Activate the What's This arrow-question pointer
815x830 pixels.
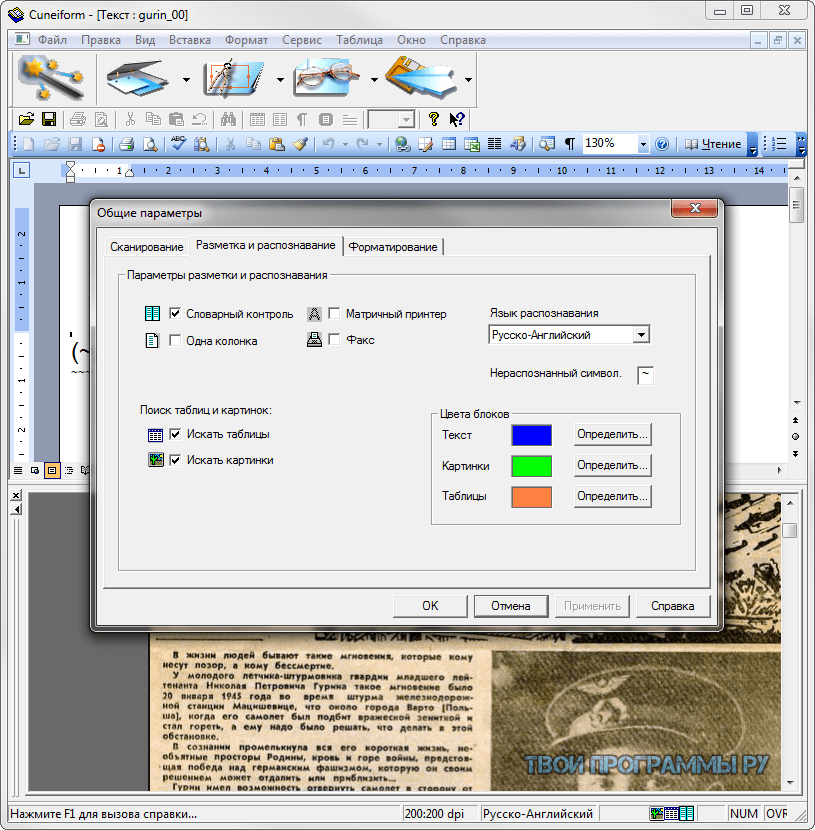tap(457, 120)
